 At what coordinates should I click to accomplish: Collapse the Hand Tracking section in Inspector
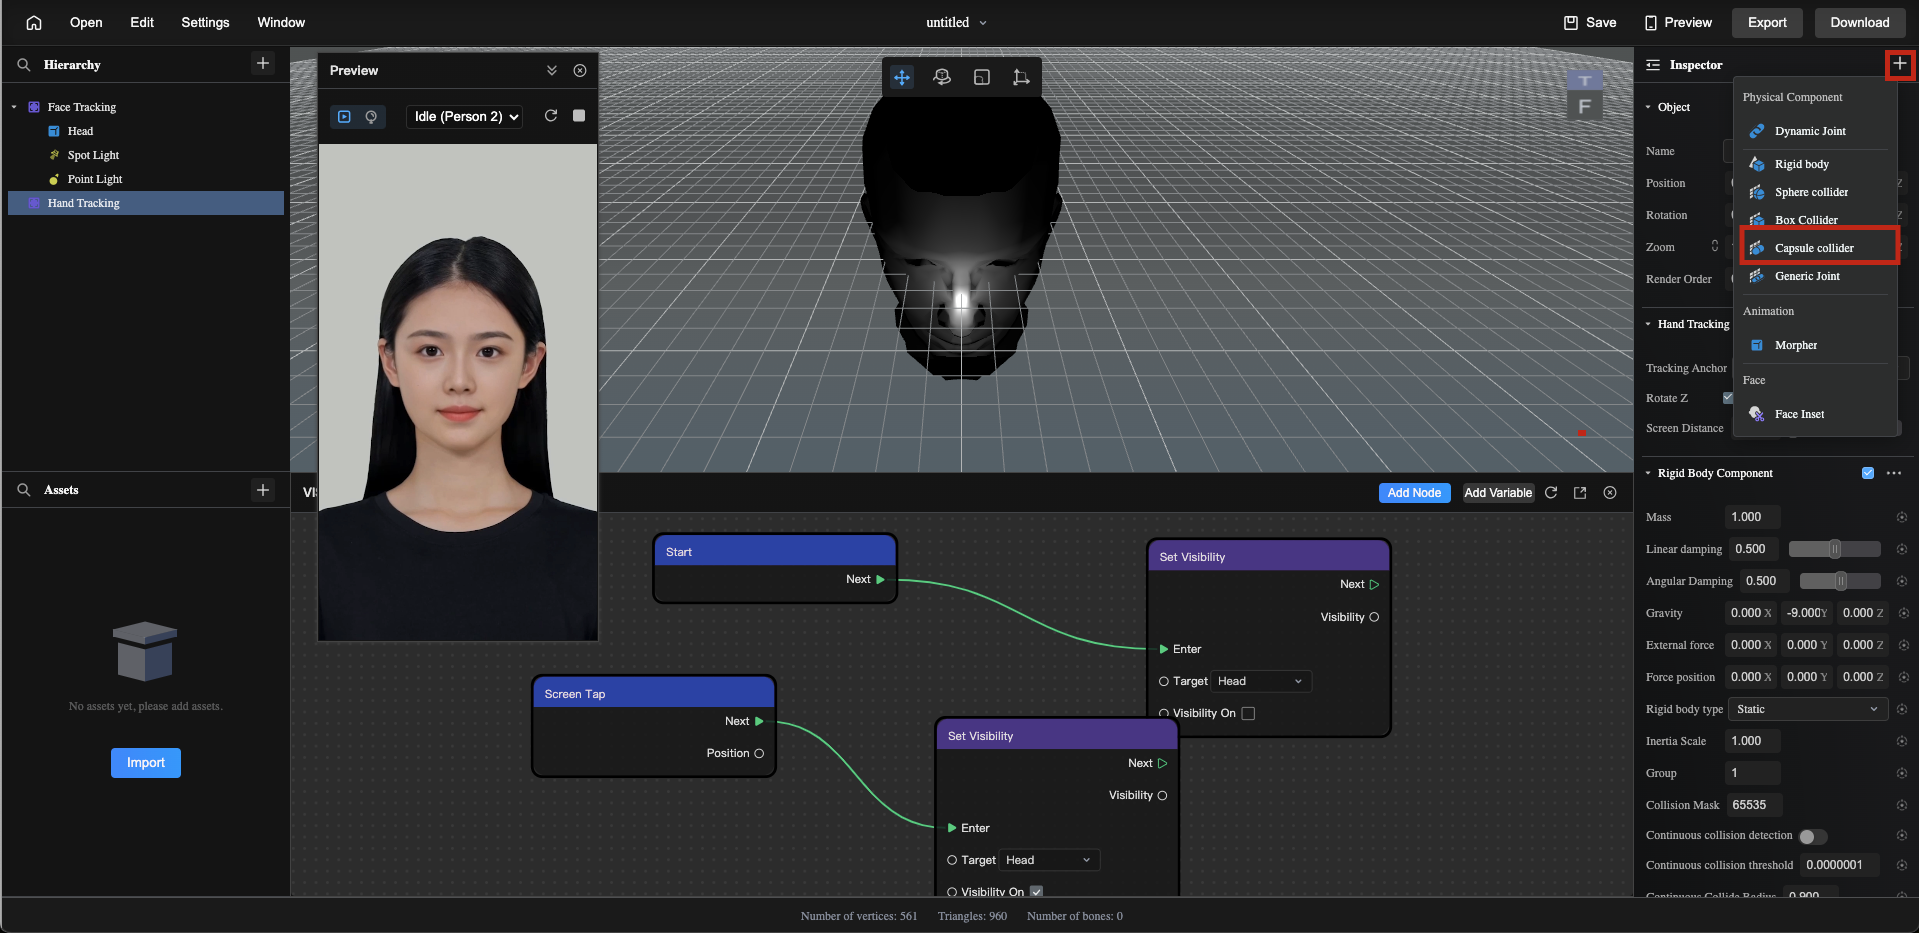[1648, 324]
